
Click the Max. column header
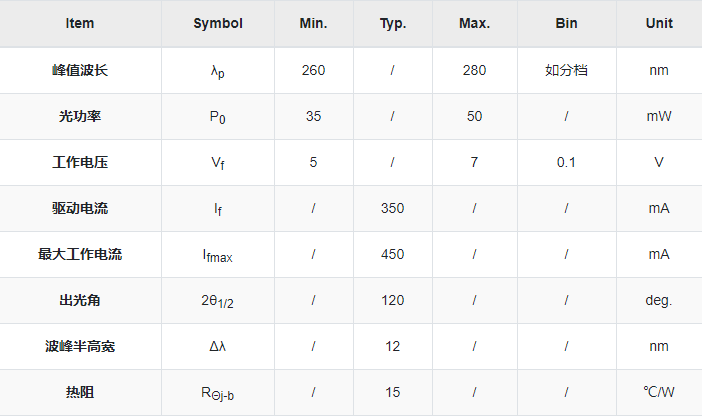pos(475,23)
